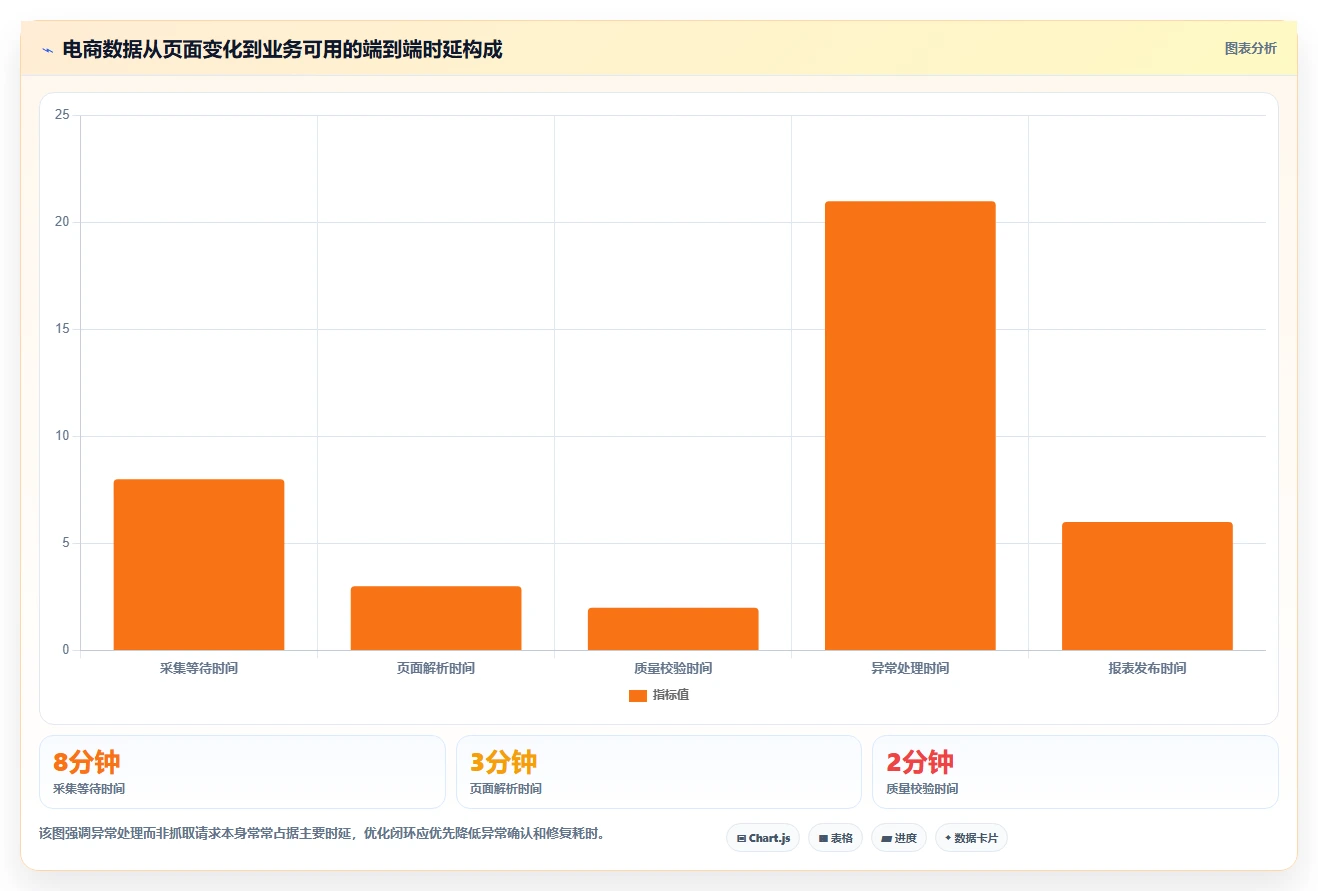Open the 2分钟 质量校验时间 data card
1318x891 pixels.
coord(1075,772)
